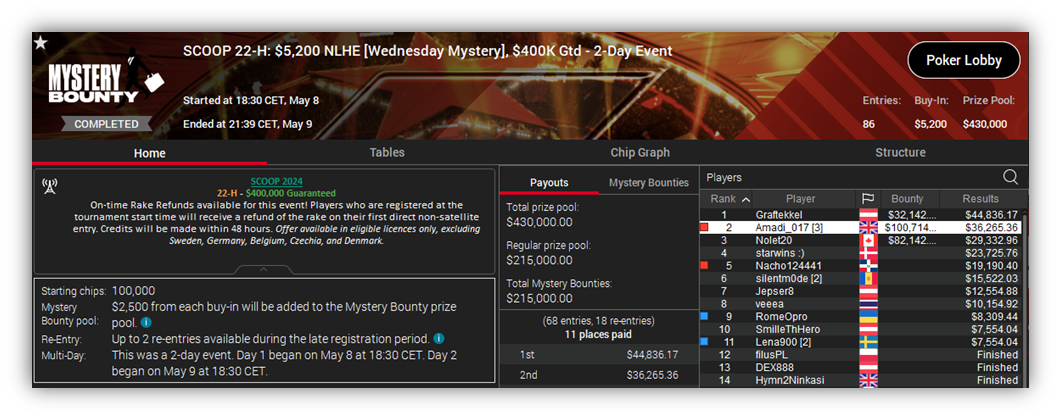This screenshot has height=420, width=1061.
Task: Click Nolet20's Canadian flag
Action: 867,240
